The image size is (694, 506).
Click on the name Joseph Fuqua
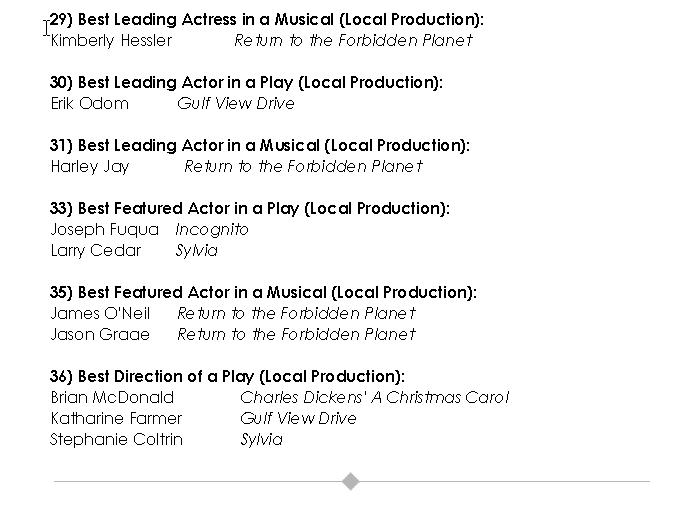pyautogui.click(x=104, y=229)
